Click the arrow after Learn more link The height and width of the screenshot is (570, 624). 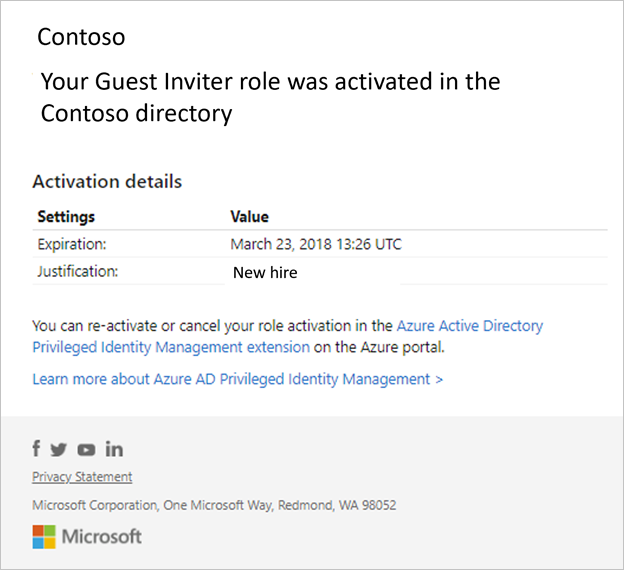coord(439,379)
